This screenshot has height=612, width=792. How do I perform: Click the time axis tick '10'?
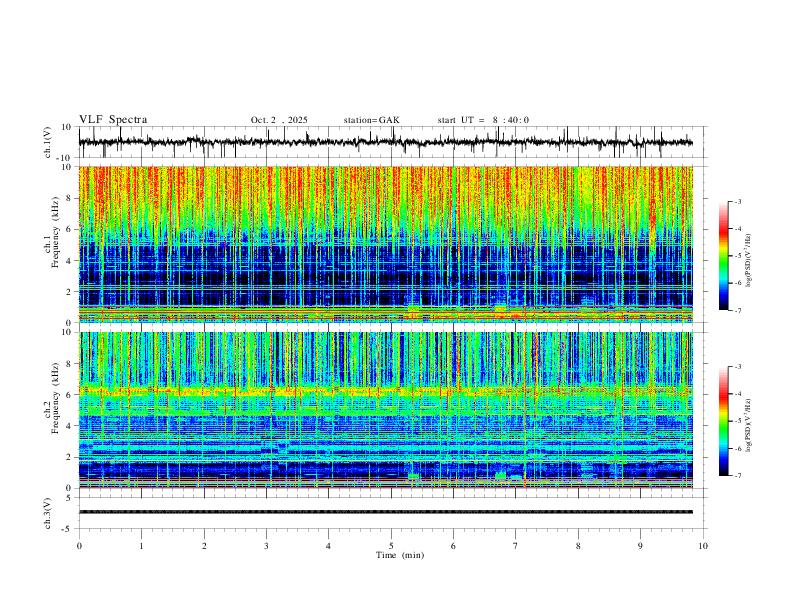click(x=703, y=546)
